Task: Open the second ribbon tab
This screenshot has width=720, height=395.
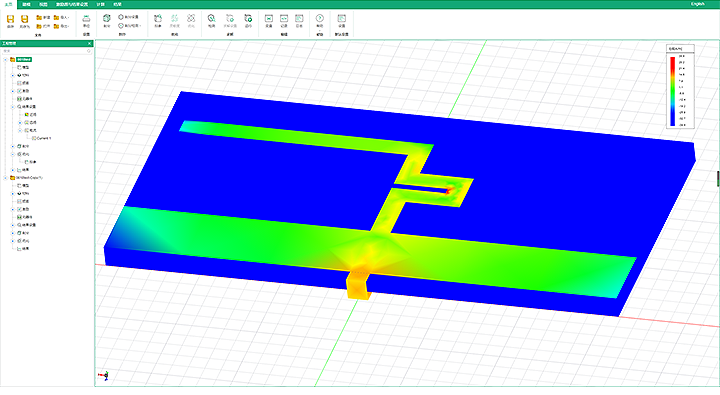Action: point(27,4)
